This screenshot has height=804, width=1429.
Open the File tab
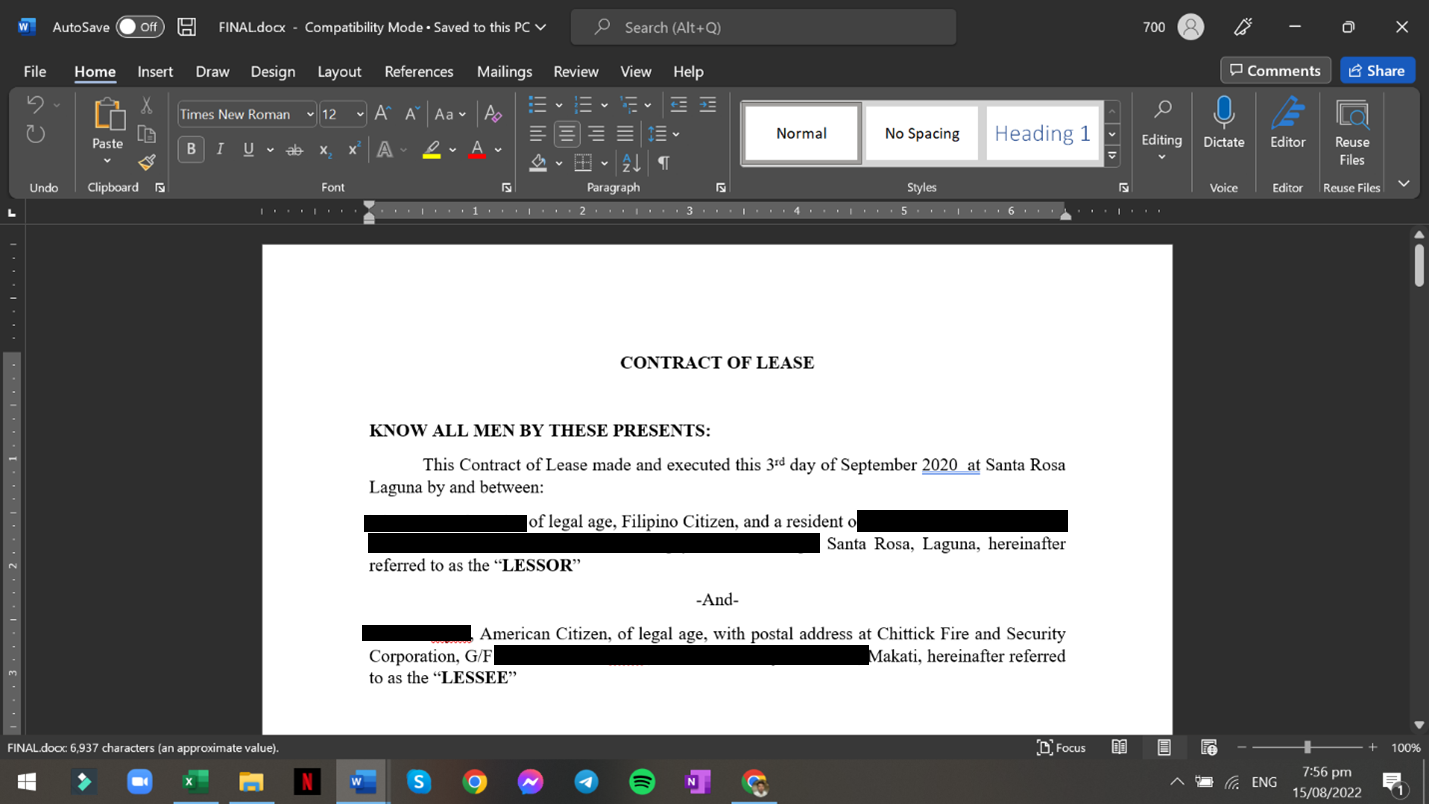pyautogui.click(x=35, y=71)
